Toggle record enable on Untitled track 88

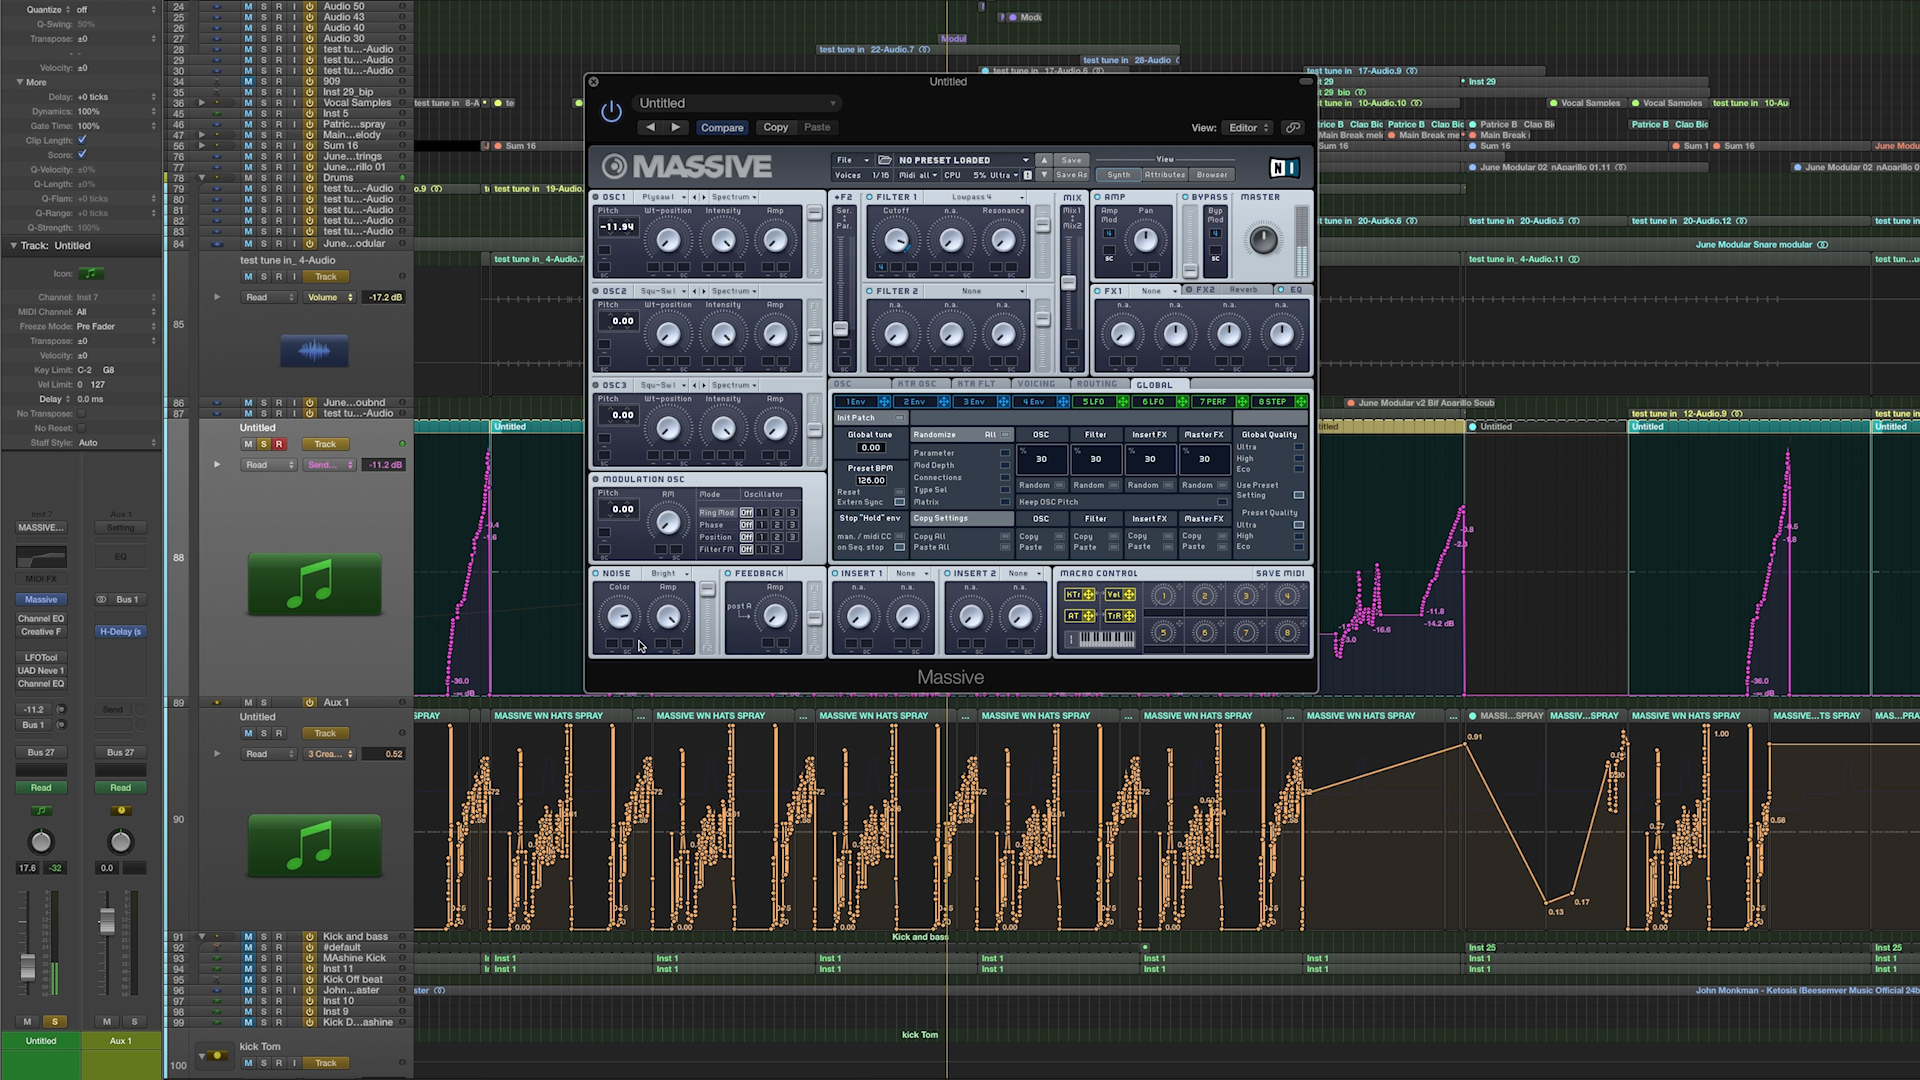tap(279, 444)
